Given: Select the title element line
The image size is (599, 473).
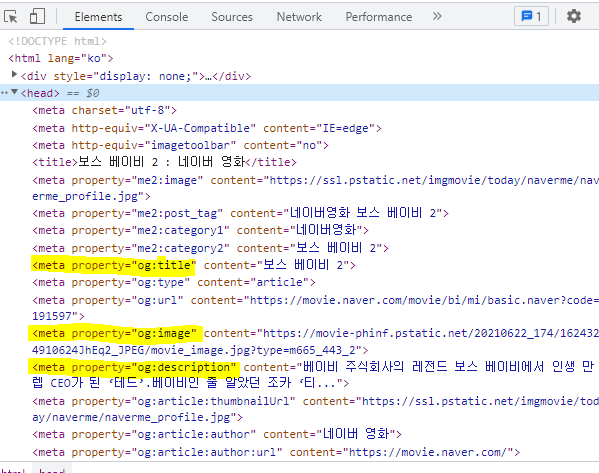Looking at the screenshot, I should pyautogui.click(x=164, y=162).
